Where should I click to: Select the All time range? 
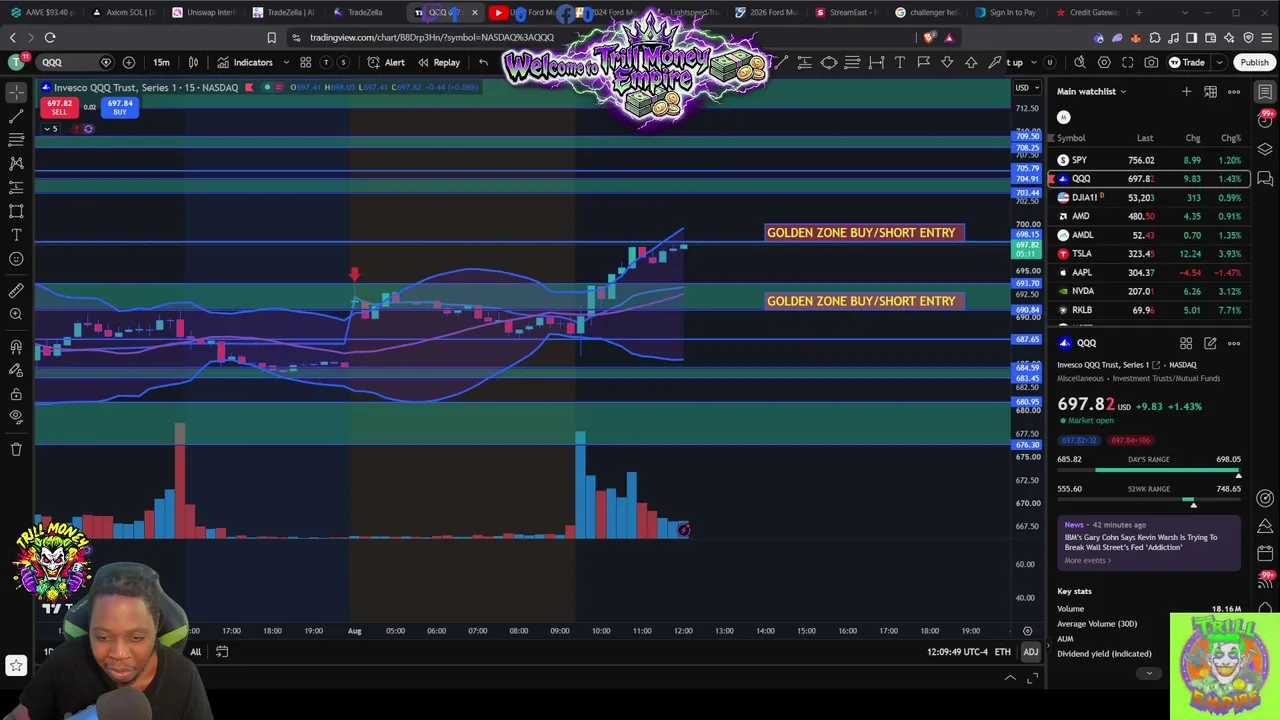(196, 652)
